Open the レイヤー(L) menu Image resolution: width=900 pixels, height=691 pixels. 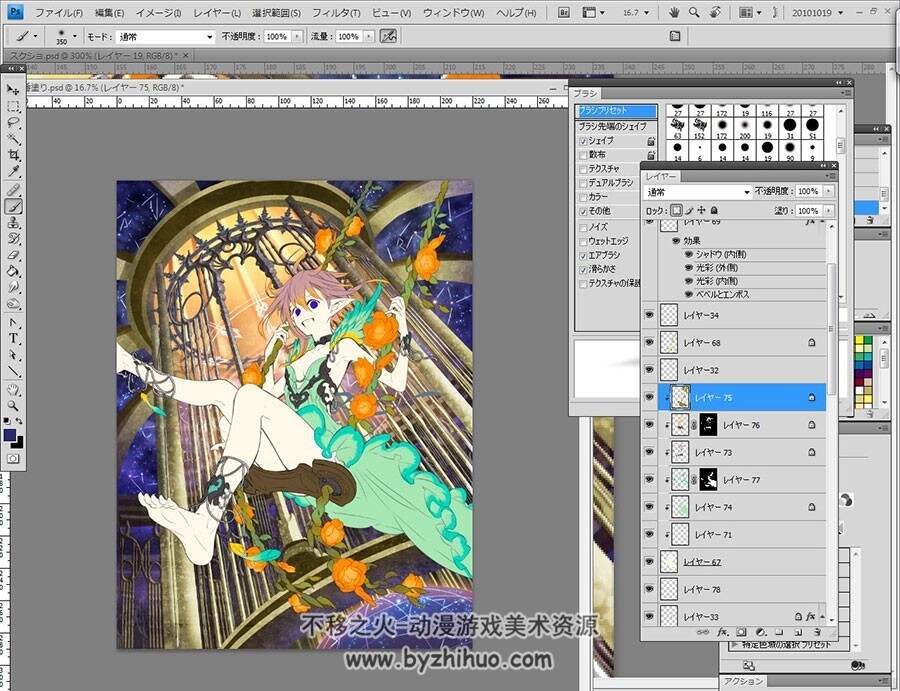(216, 12)
